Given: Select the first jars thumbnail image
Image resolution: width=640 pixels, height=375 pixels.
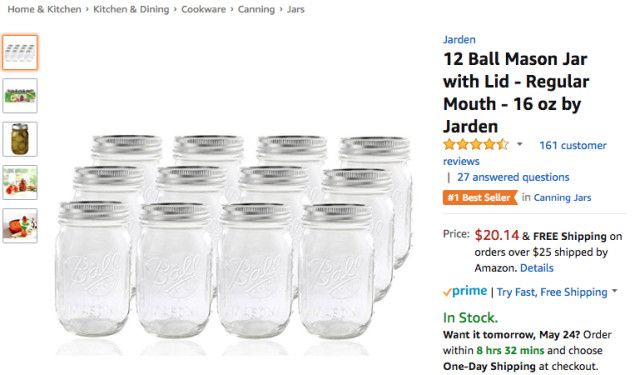Looking at the screenshot, I should [20, 52].
